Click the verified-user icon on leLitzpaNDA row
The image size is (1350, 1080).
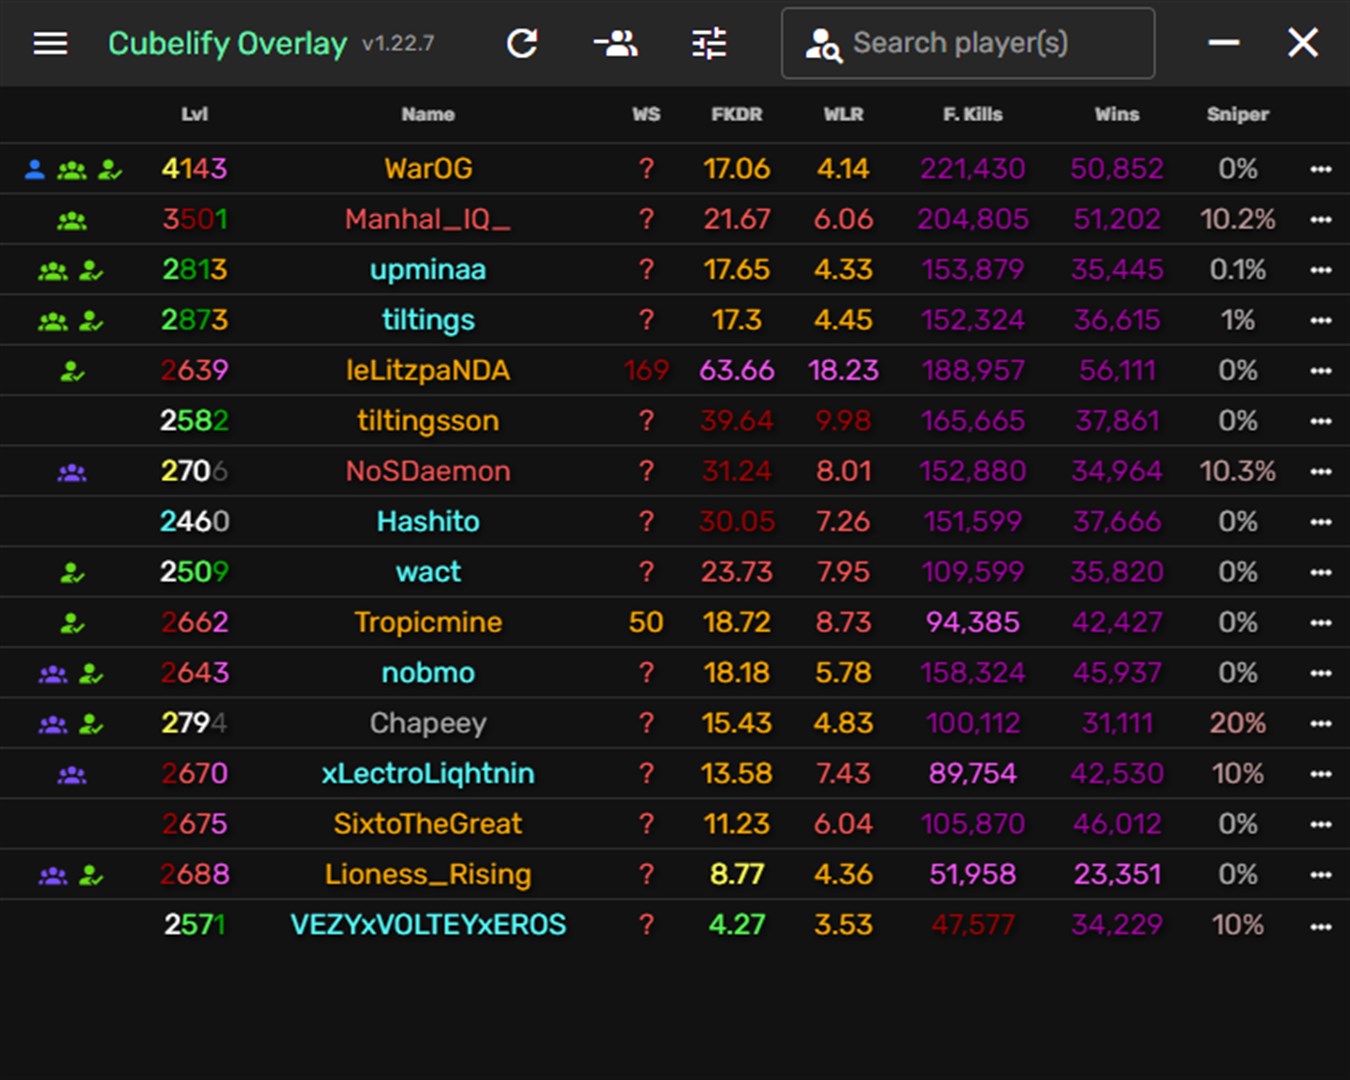click(72, 371)
